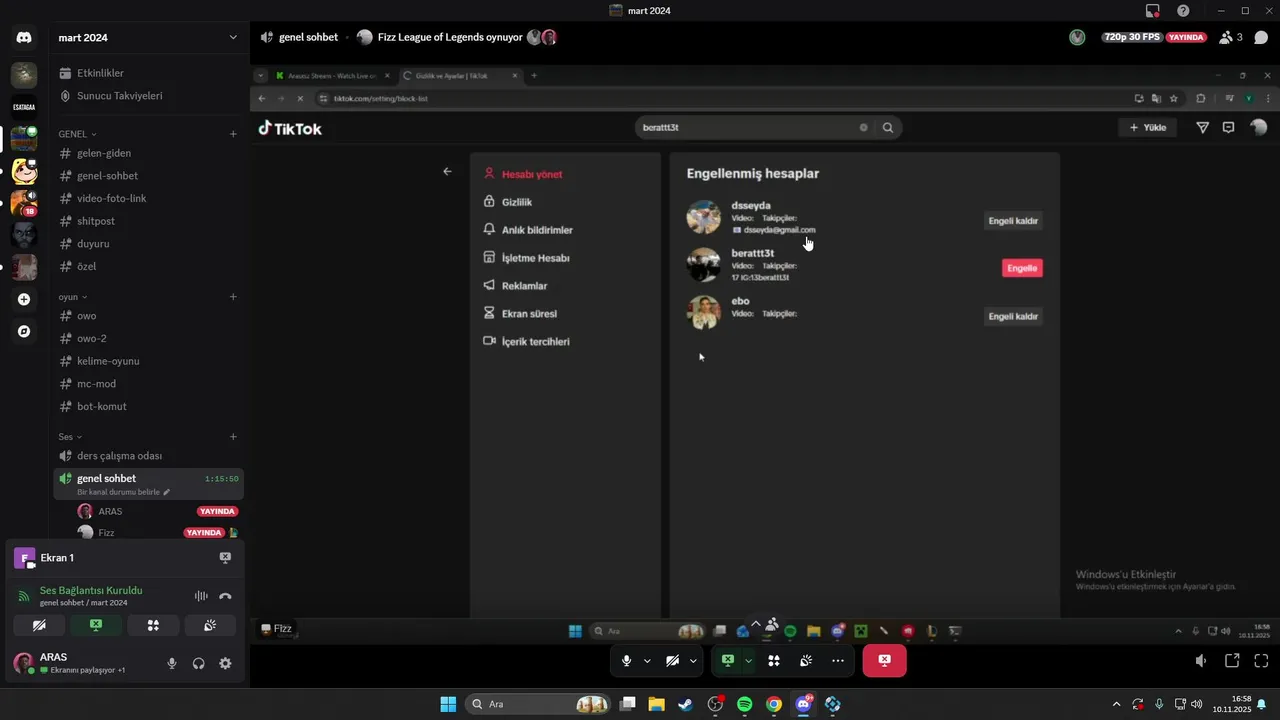This screenshot has width=1280, height=720.
Task: Disconnect from voice with the phone icon
Action: [x=225, y=596]
